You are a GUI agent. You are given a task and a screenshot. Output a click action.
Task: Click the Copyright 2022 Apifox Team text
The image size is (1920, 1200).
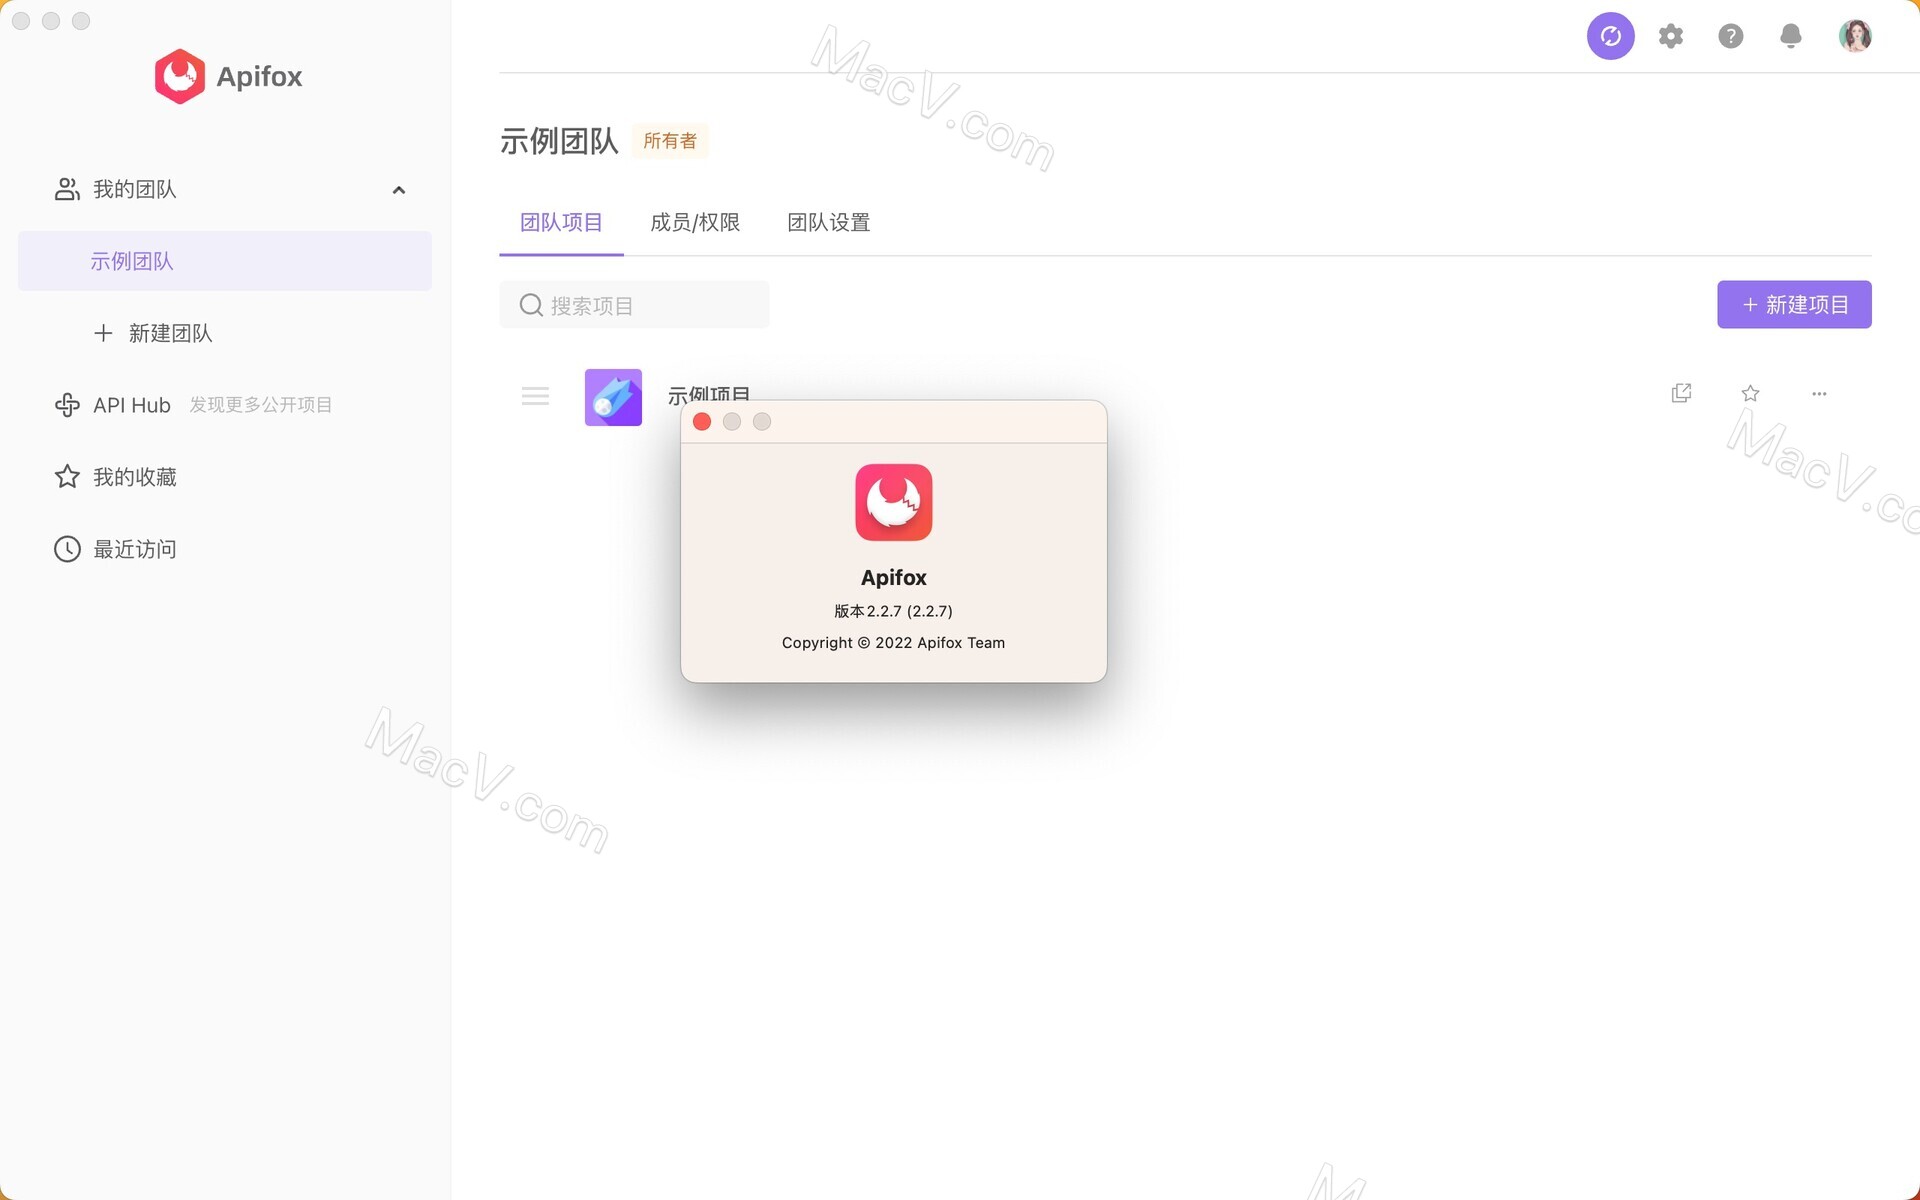[x=893, y=643]
